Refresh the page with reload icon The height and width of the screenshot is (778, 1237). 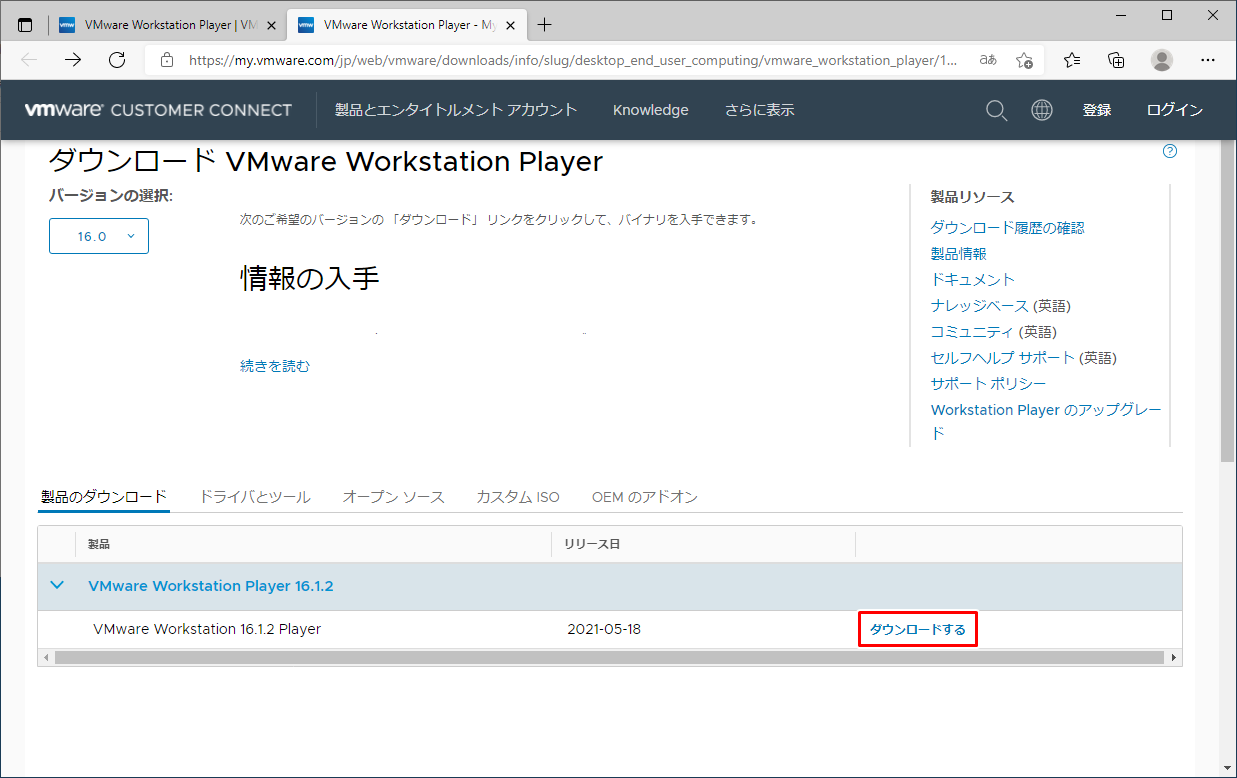click(x=117, y=60)
